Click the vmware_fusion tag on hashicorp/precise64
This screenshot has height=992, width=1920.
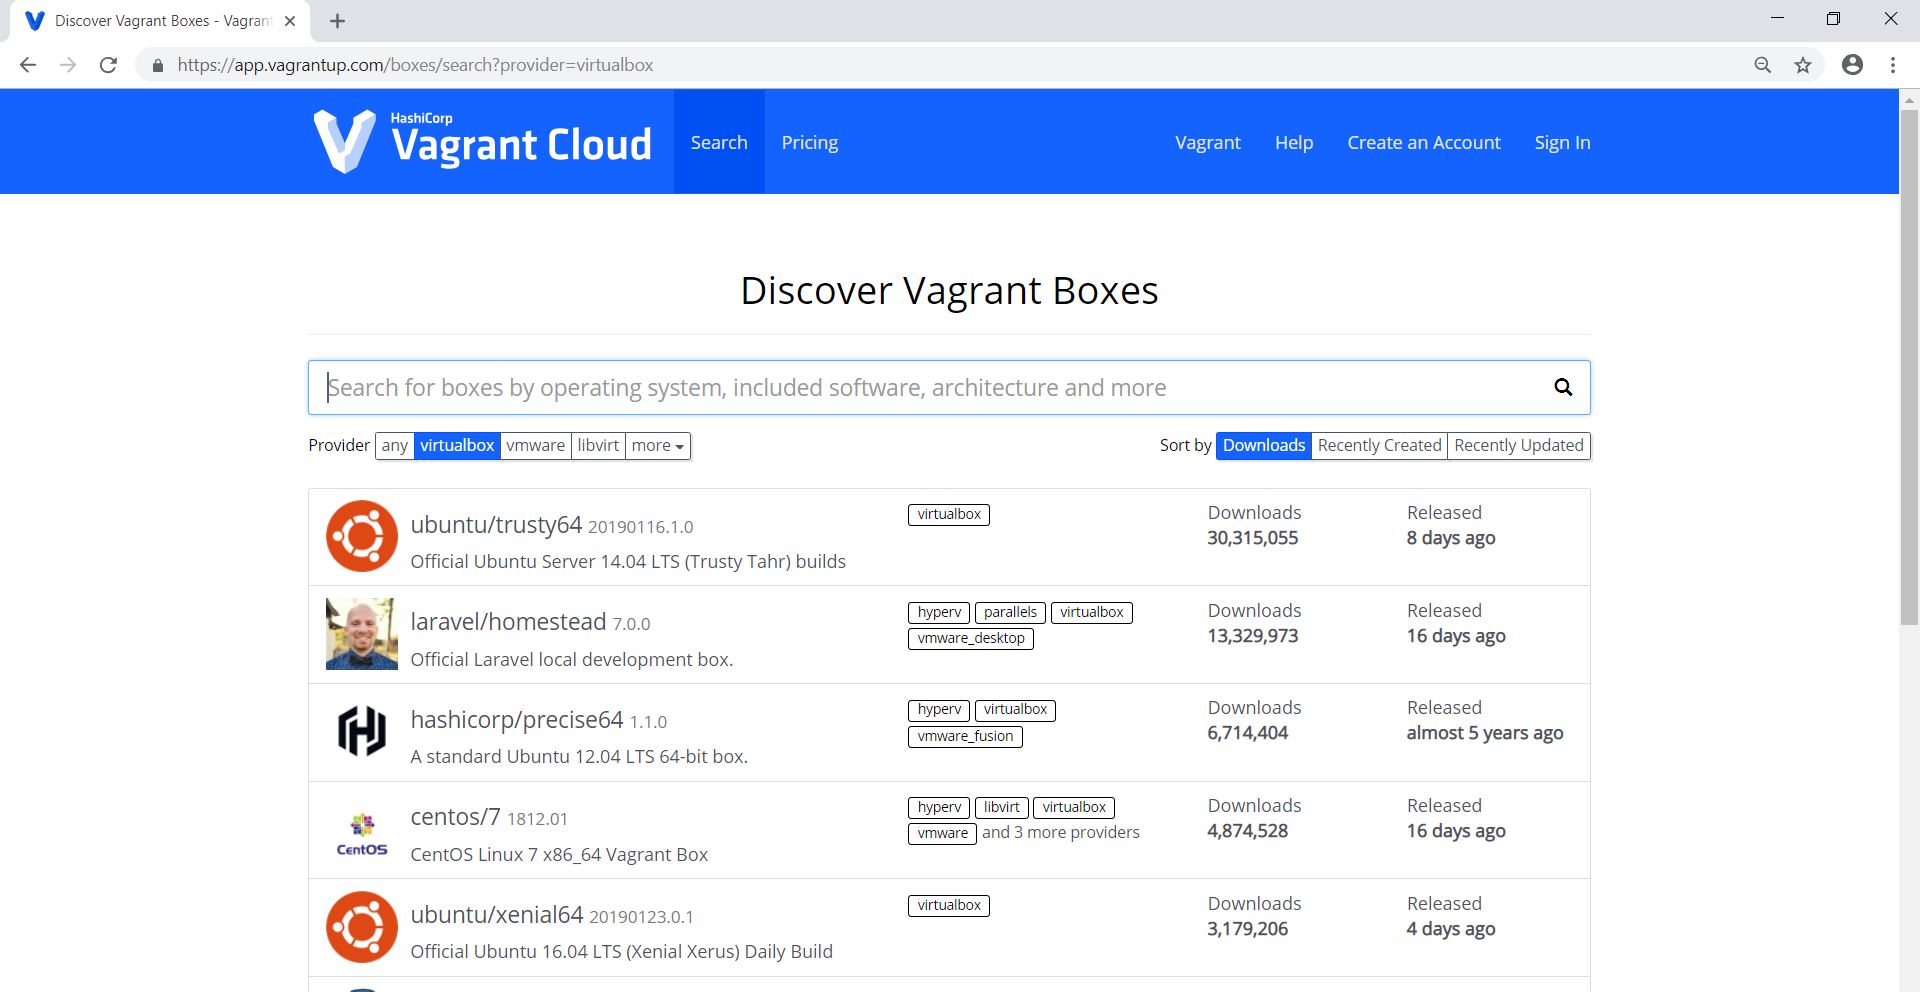965,736
